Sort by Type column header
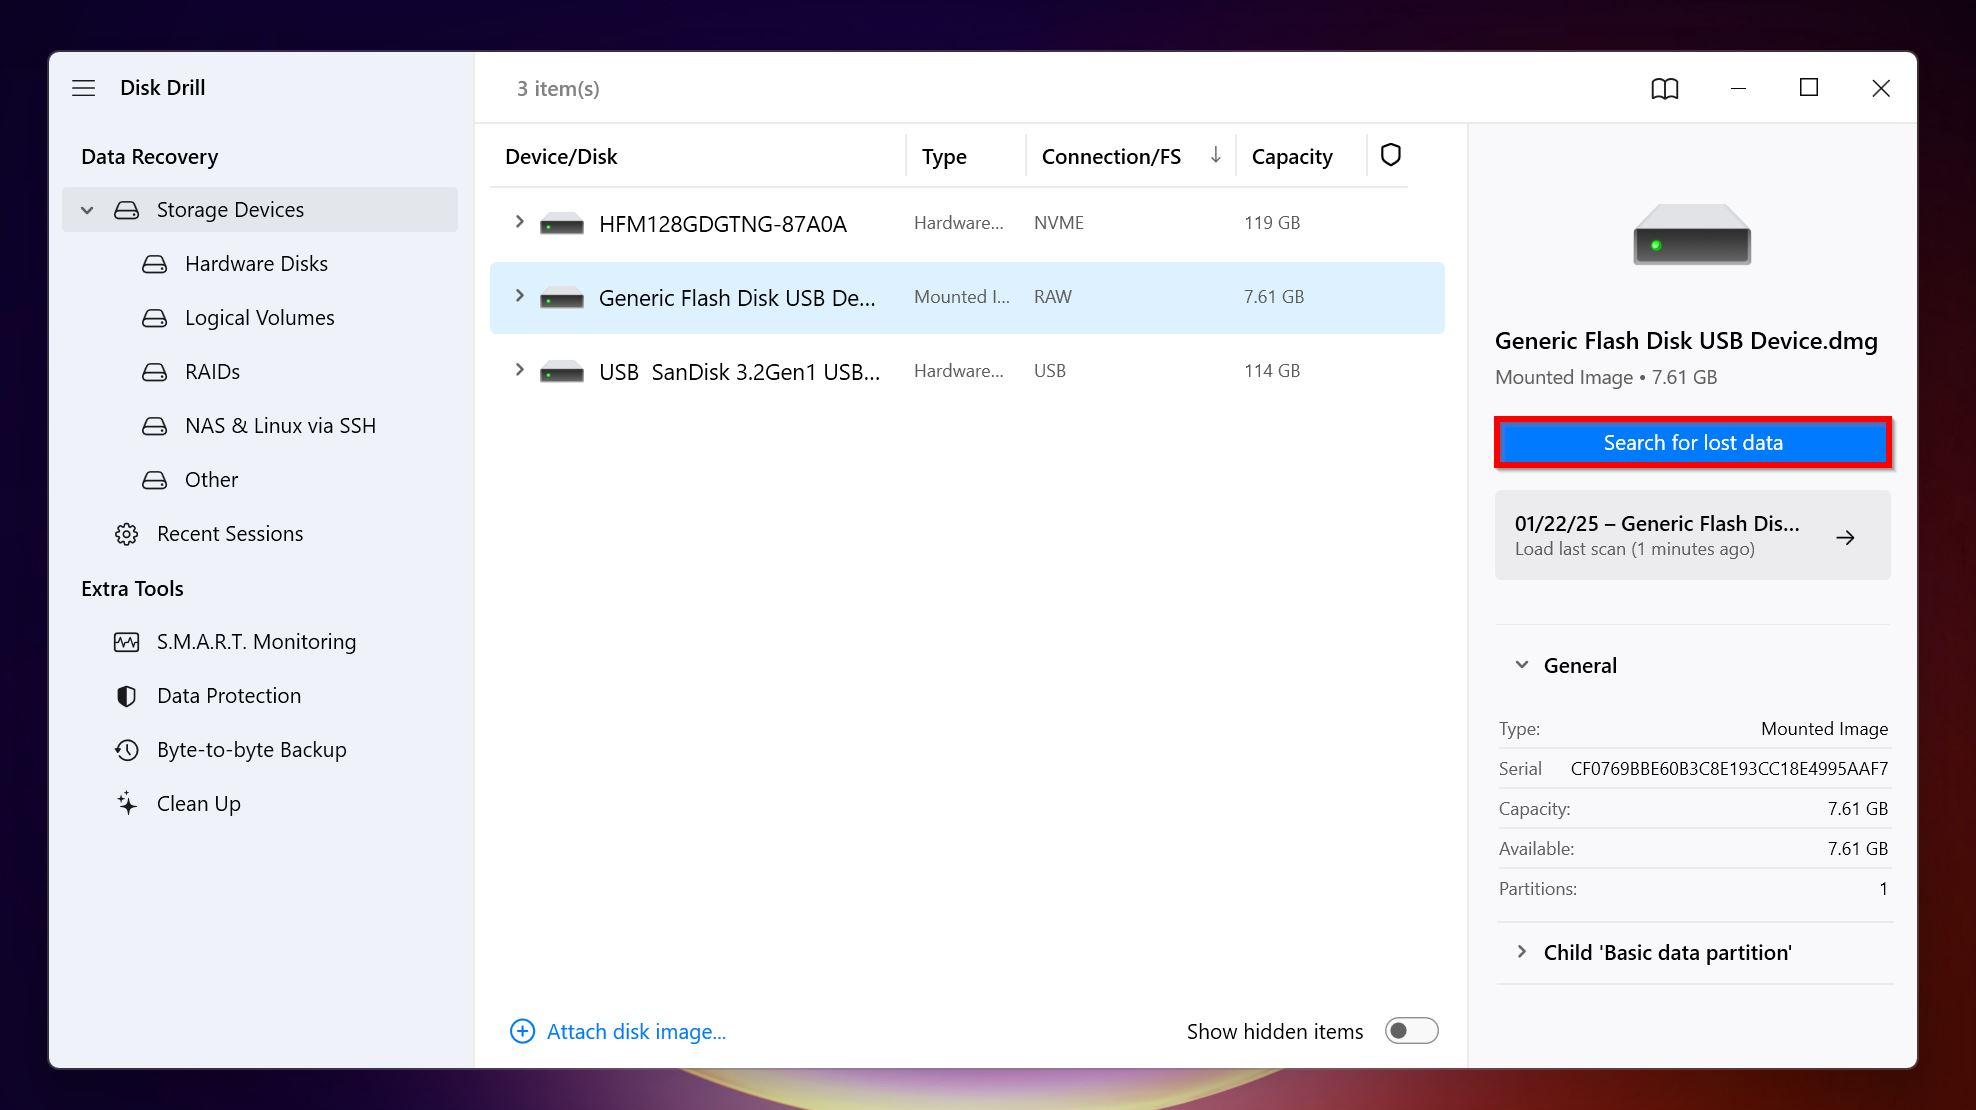The height and width of the screenshot is (1110, 1976). point(944,156)
